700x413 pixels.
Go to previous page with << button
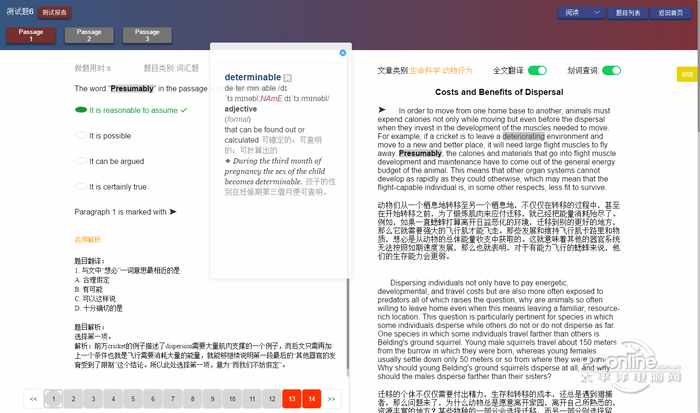[x=33, y=399]
